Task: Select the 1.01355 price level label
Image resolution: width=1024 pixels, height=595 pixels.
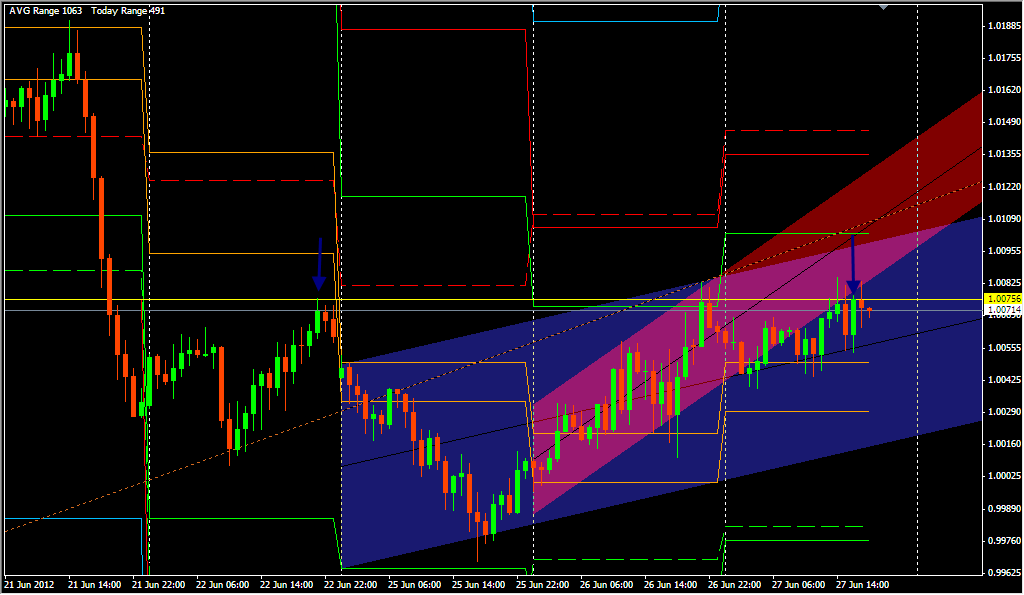Action: 1004,154
